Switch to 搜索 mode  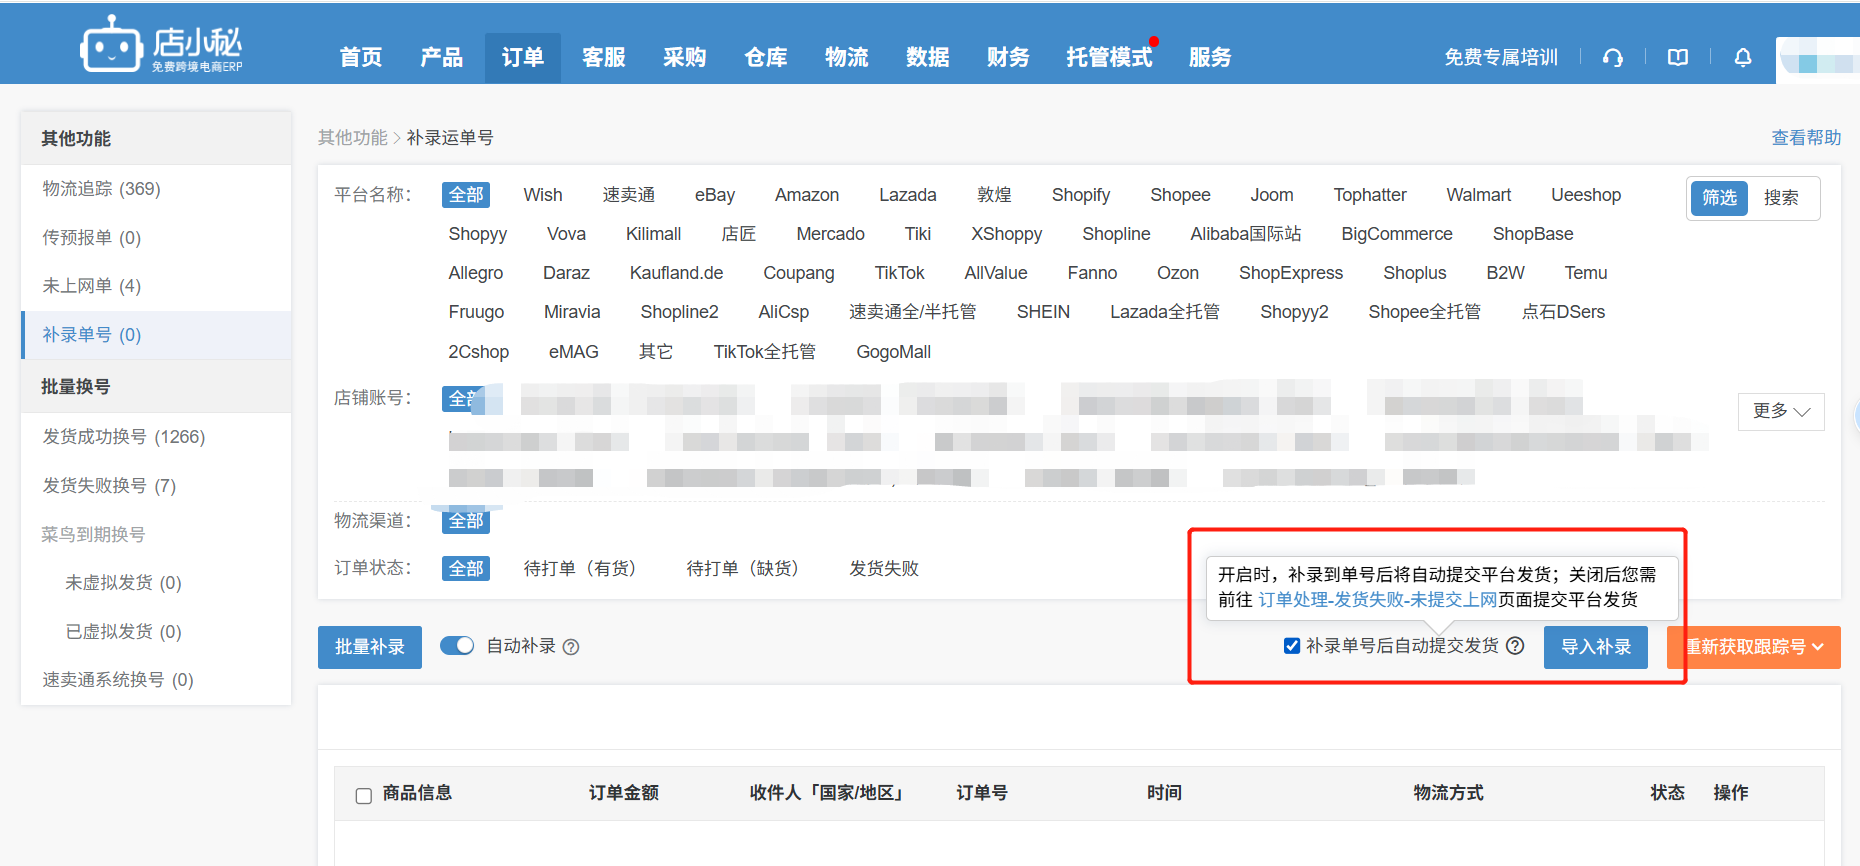click(1781, 198)
